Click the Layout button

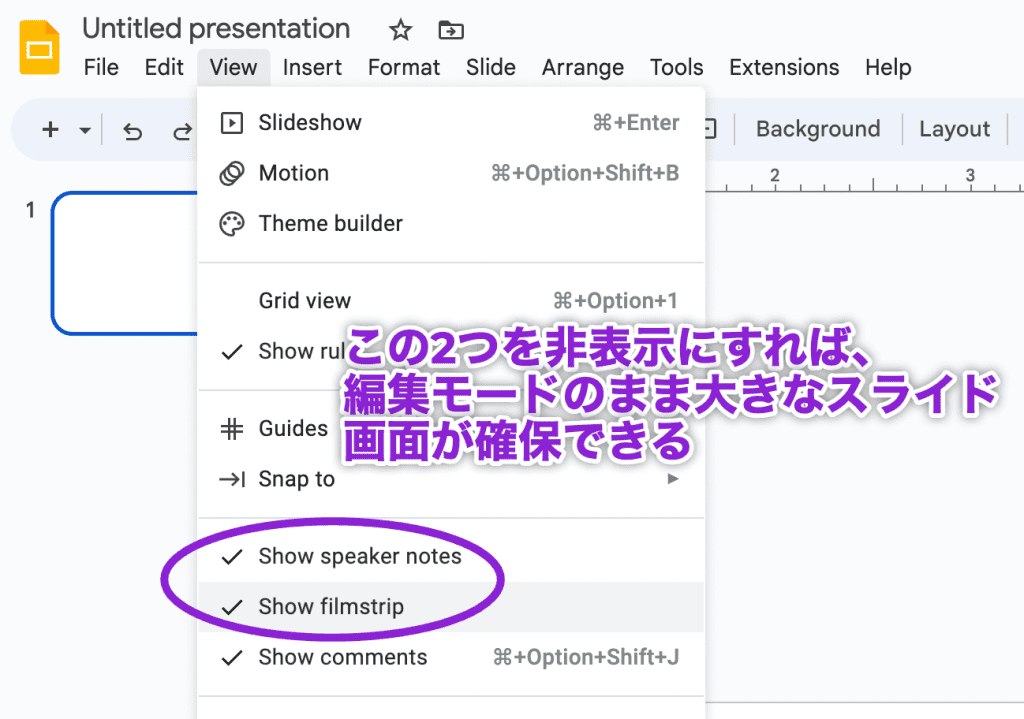tap(954, 129)
